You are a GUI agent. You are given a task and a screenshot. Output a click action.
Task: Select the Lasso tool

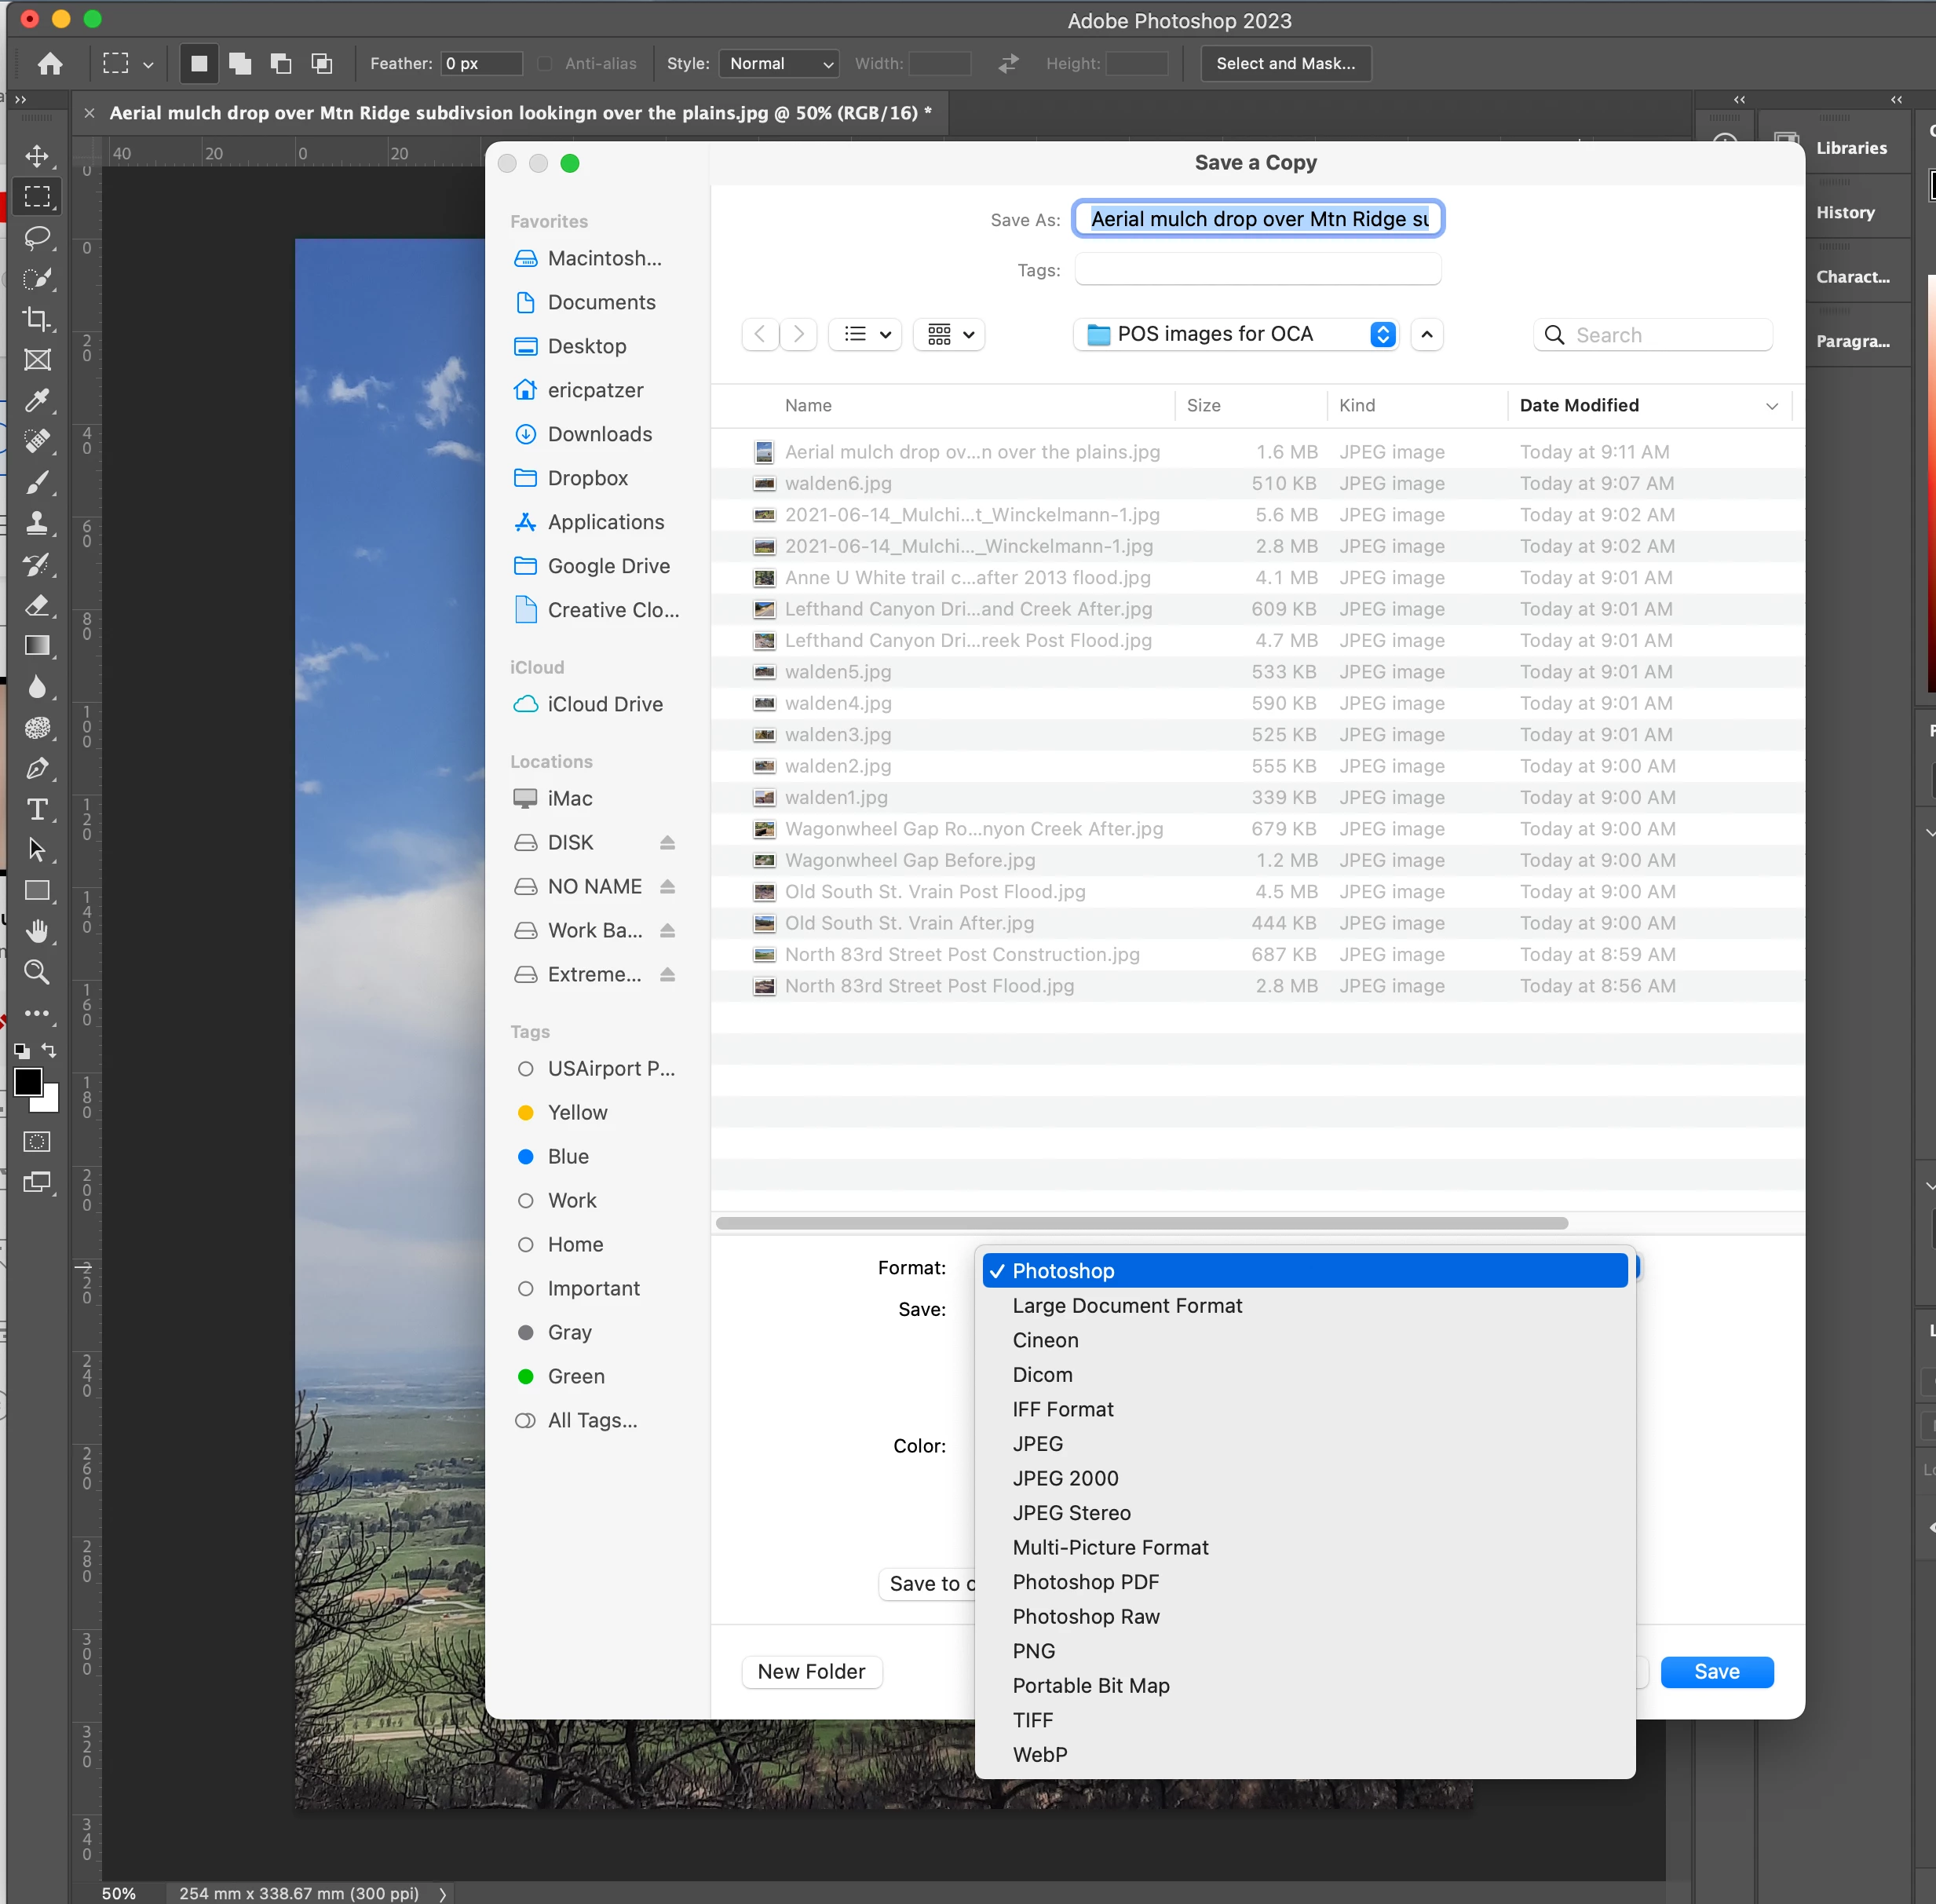point(37,238)
